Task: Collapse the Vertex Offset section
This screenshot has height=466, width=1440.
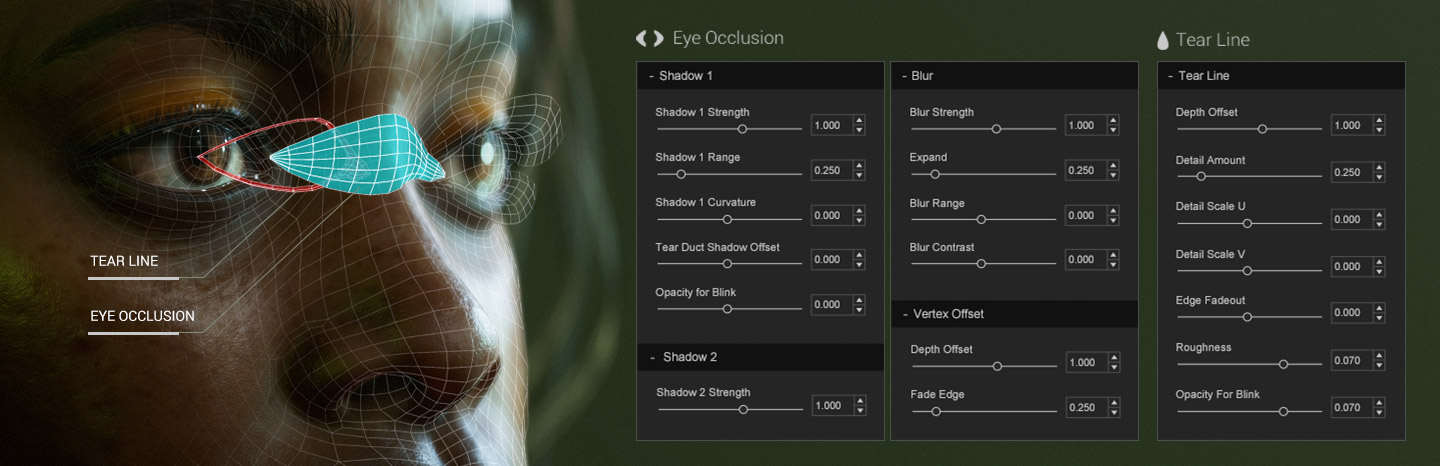Action: click(904, 314)
